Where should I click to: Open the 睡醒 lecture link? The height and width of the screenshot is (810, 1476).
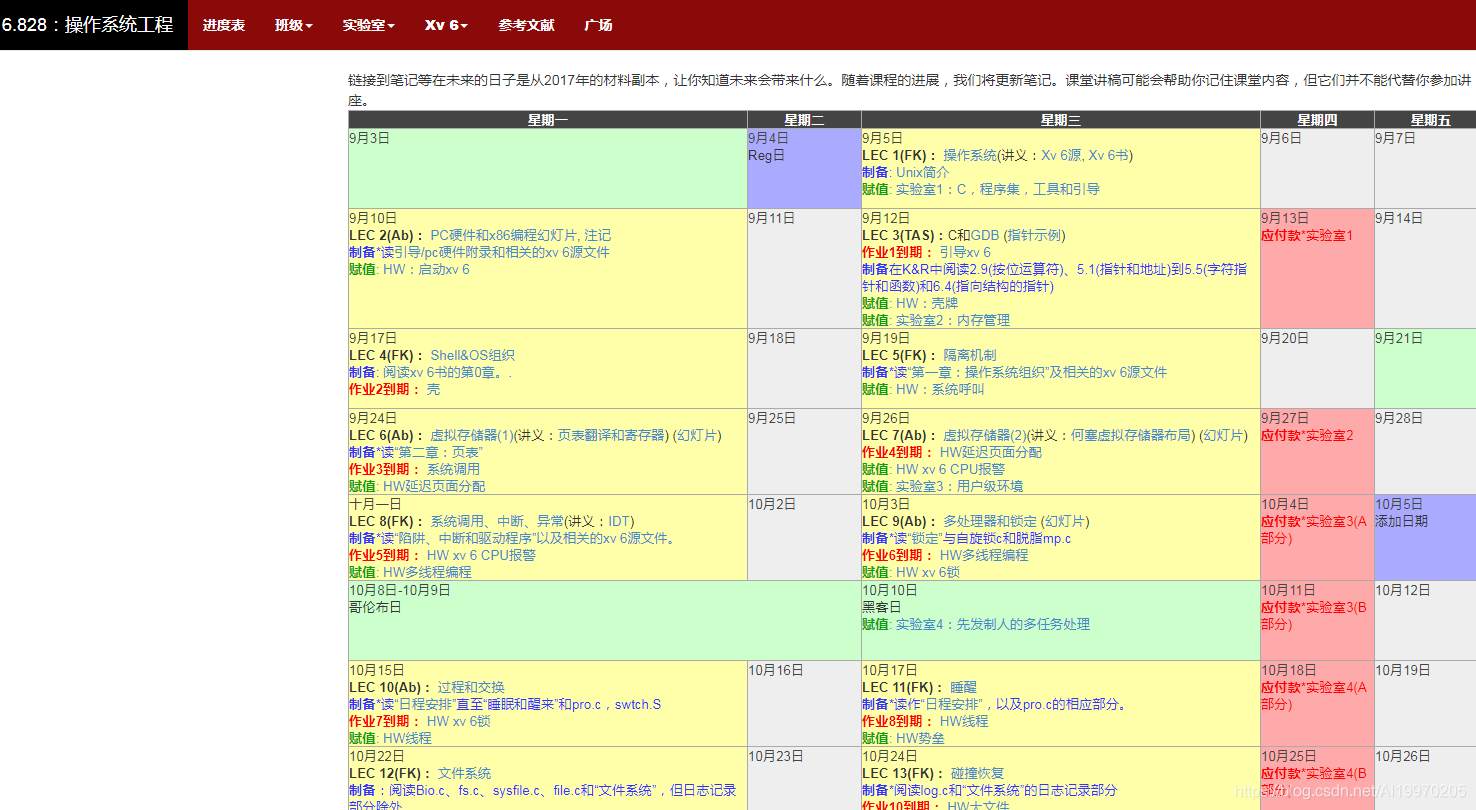964,687
